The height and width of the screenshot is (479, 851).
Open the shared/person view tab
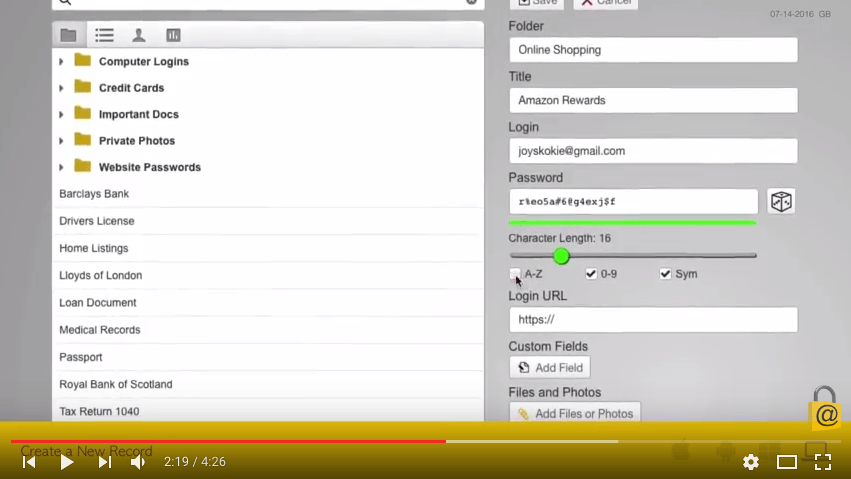coord(139,35)
